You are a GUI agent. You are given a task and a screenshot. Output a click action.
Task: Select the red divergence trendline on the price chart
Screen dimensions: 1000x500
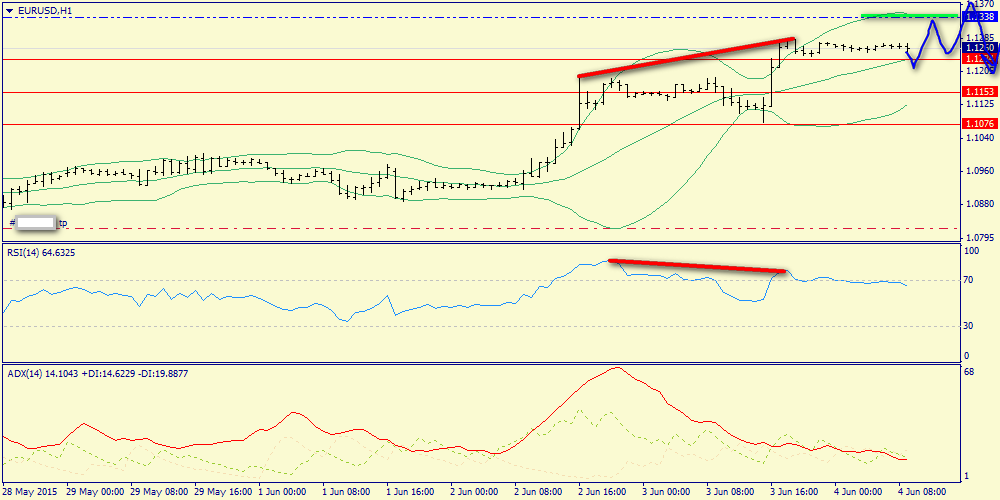pos(686,58)
